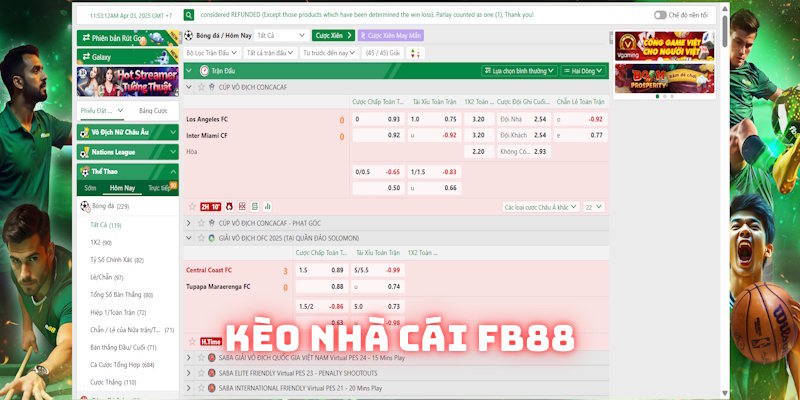Switch to the Hôm Nay tab
800x400 pixels.
coord(122,188)
